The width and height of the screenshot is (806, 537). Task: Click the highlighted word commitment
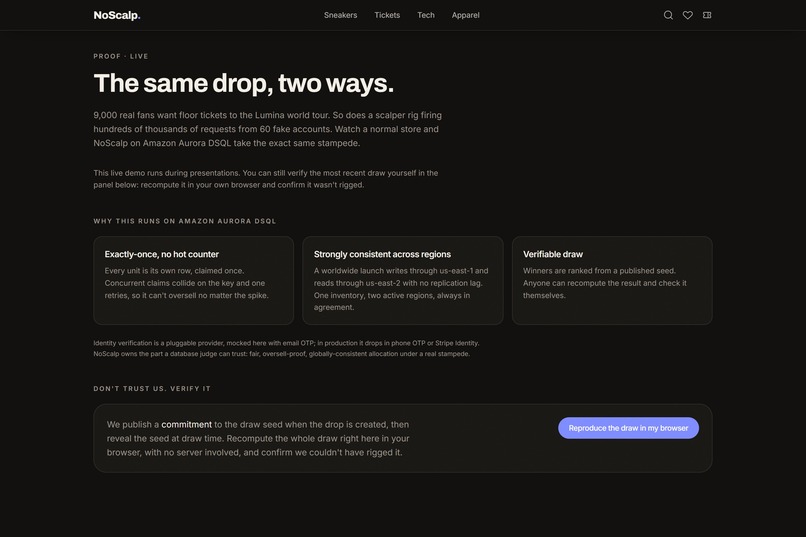187,424
